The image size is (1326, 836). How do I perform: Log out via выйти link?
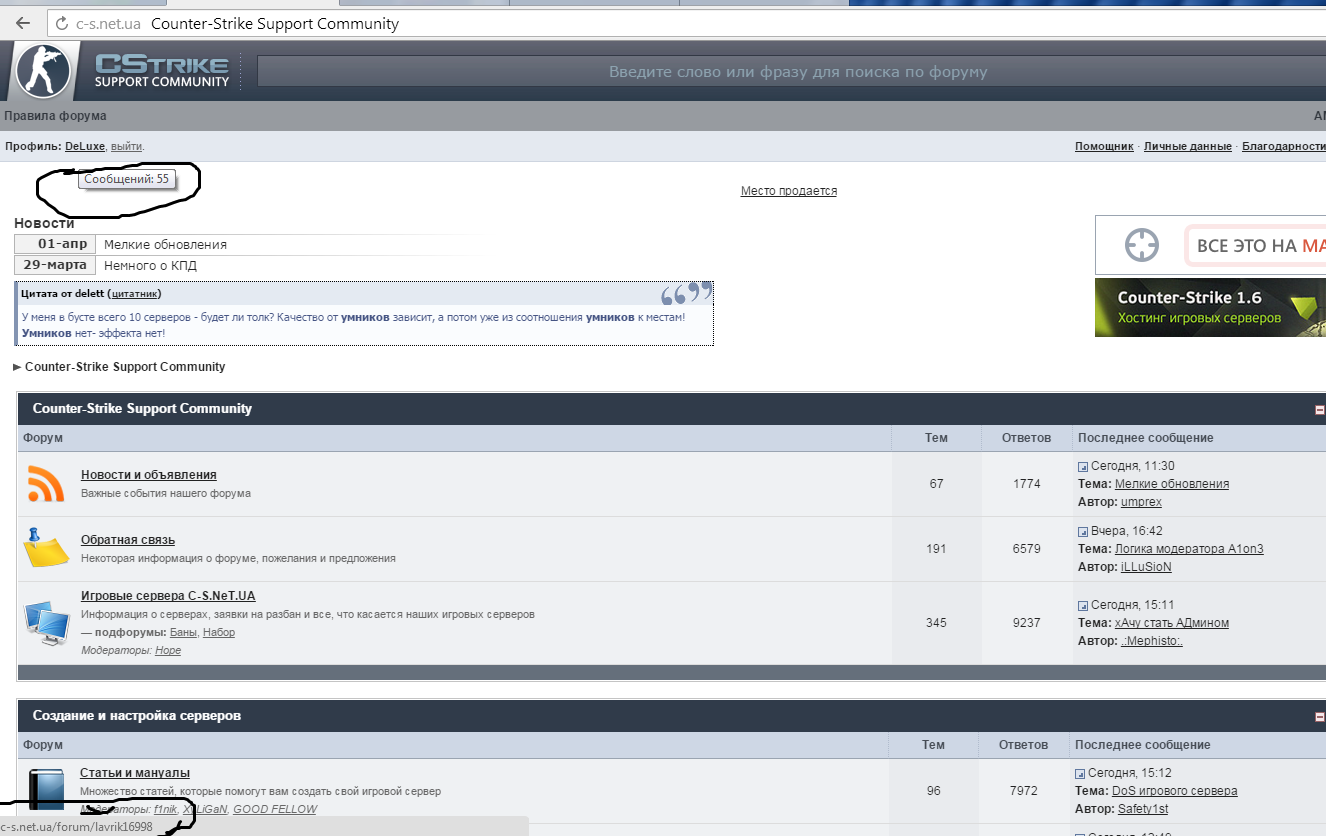point(127,146)
